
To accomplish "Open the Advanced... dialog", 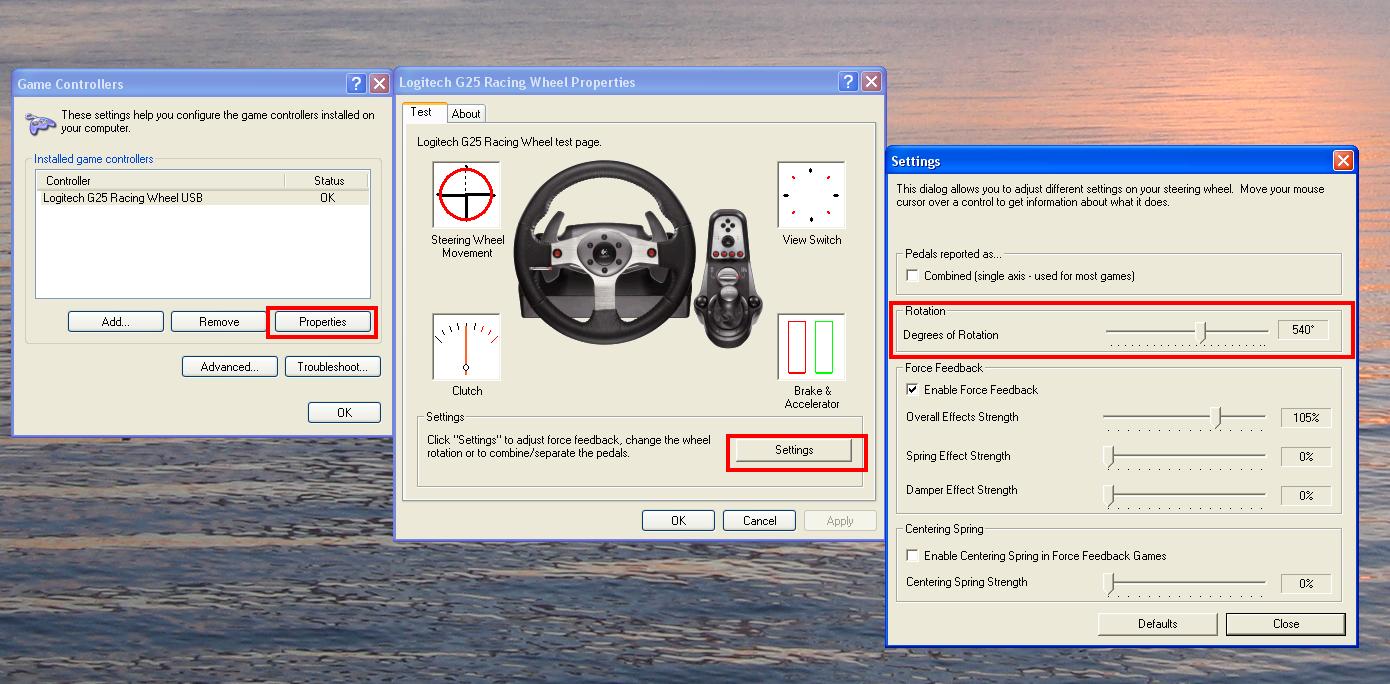I will [x=229, y=367].
